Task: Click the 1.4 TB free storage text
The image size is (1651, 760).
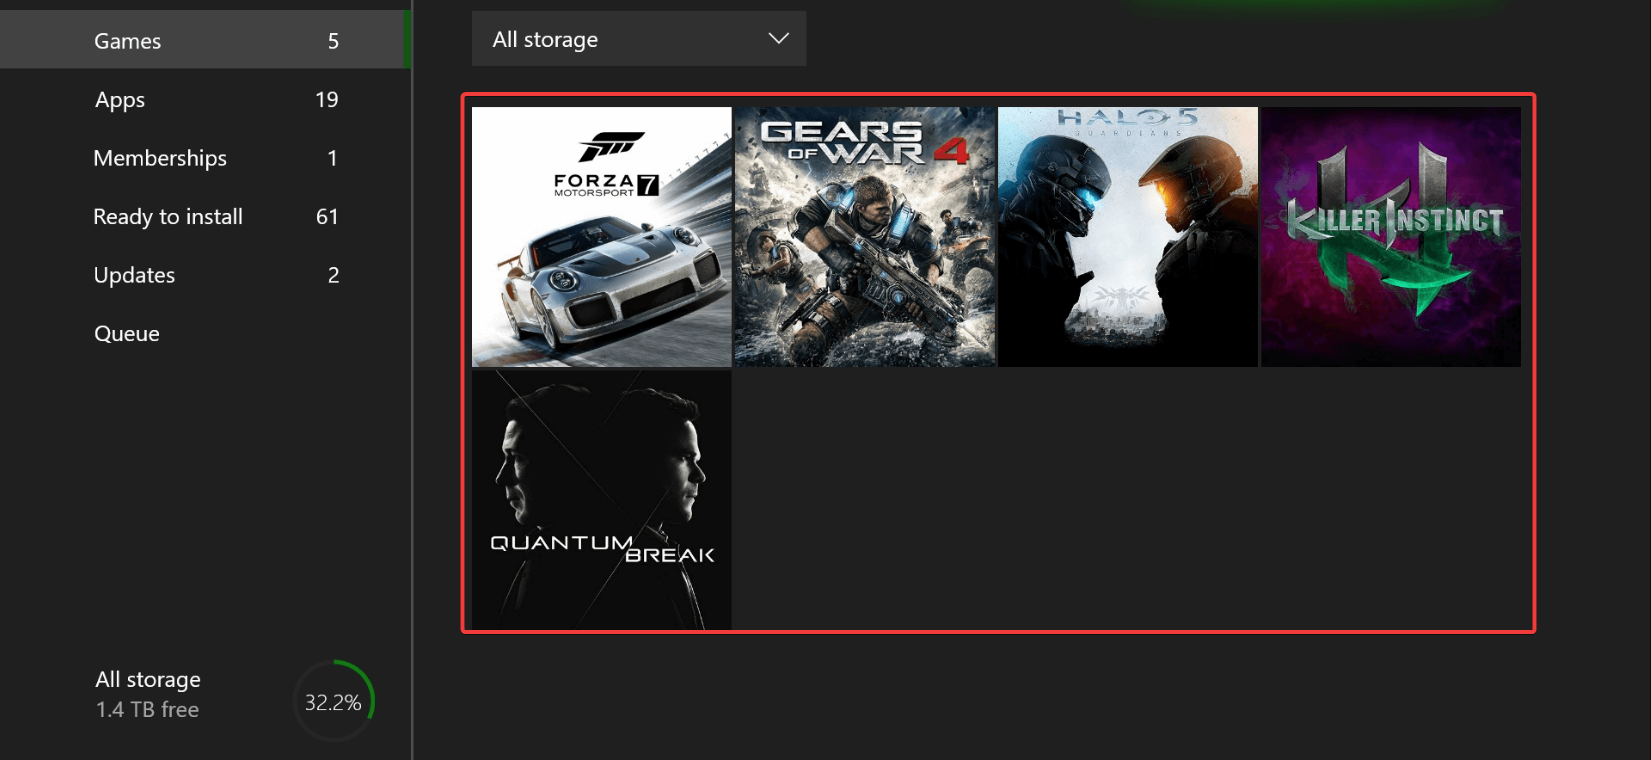Action: click(x=147, y=710)
